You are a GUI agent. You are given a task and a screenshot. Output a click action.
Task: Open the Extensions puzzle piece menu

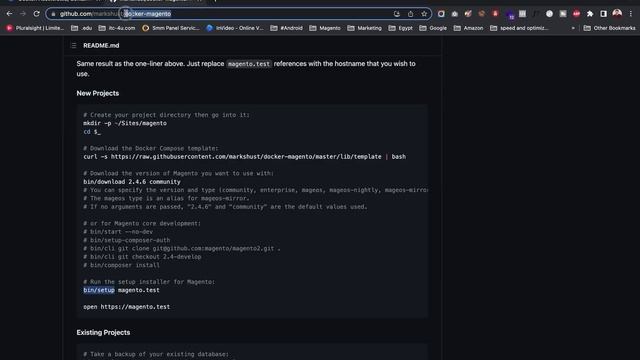click(590, 14)
